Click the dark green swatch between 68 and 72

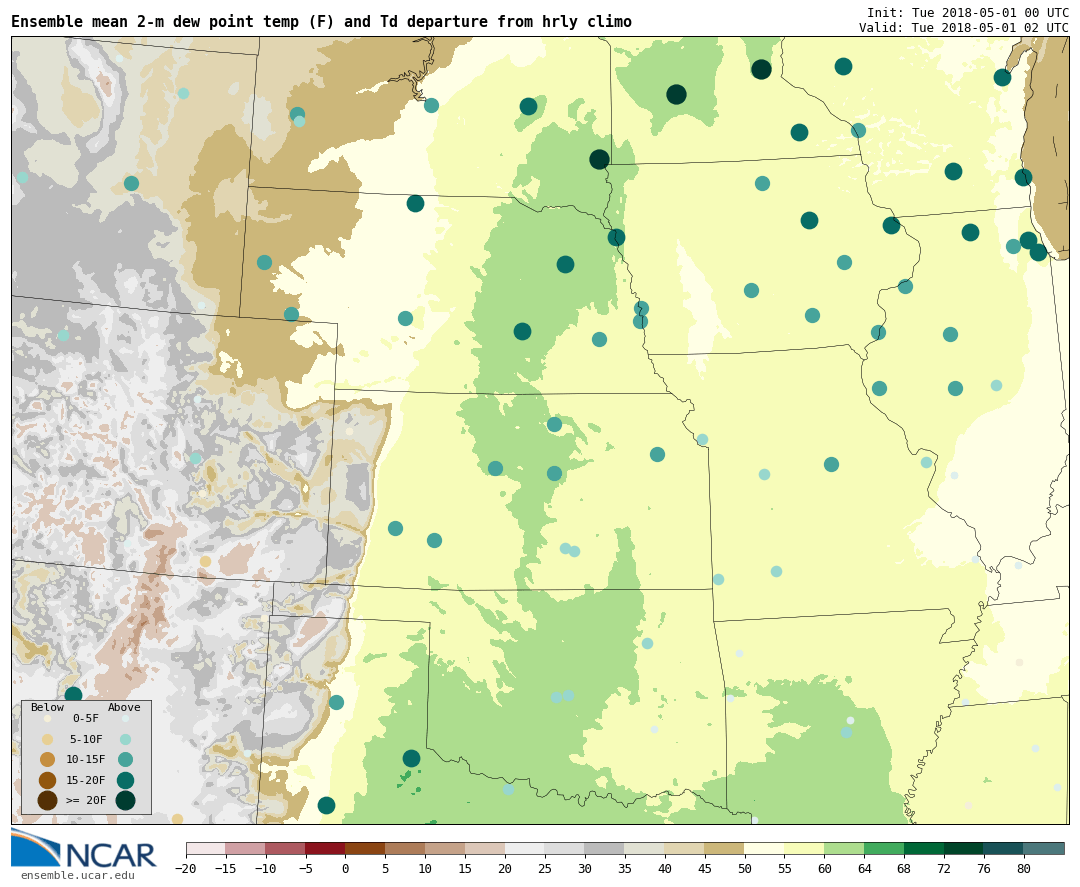tap(924, 848)
